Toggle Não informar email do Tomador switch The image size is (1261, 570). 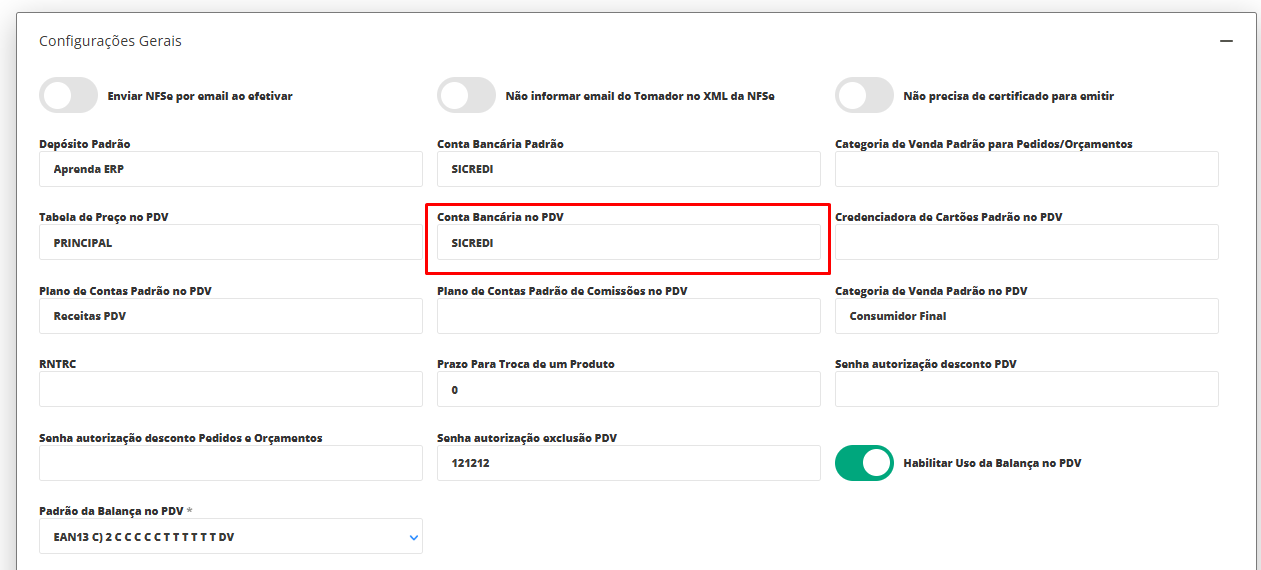click(466, 96)
